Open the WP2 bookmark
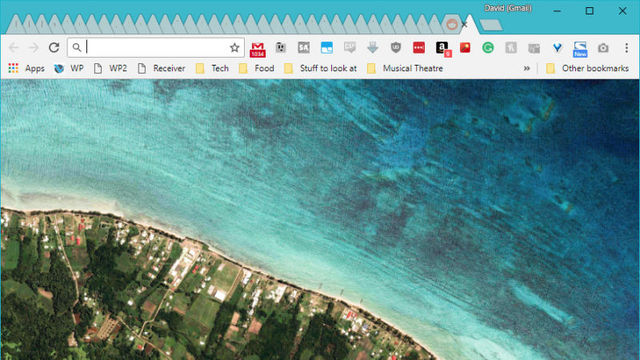 pyautogui.click(x=110, y=68)
